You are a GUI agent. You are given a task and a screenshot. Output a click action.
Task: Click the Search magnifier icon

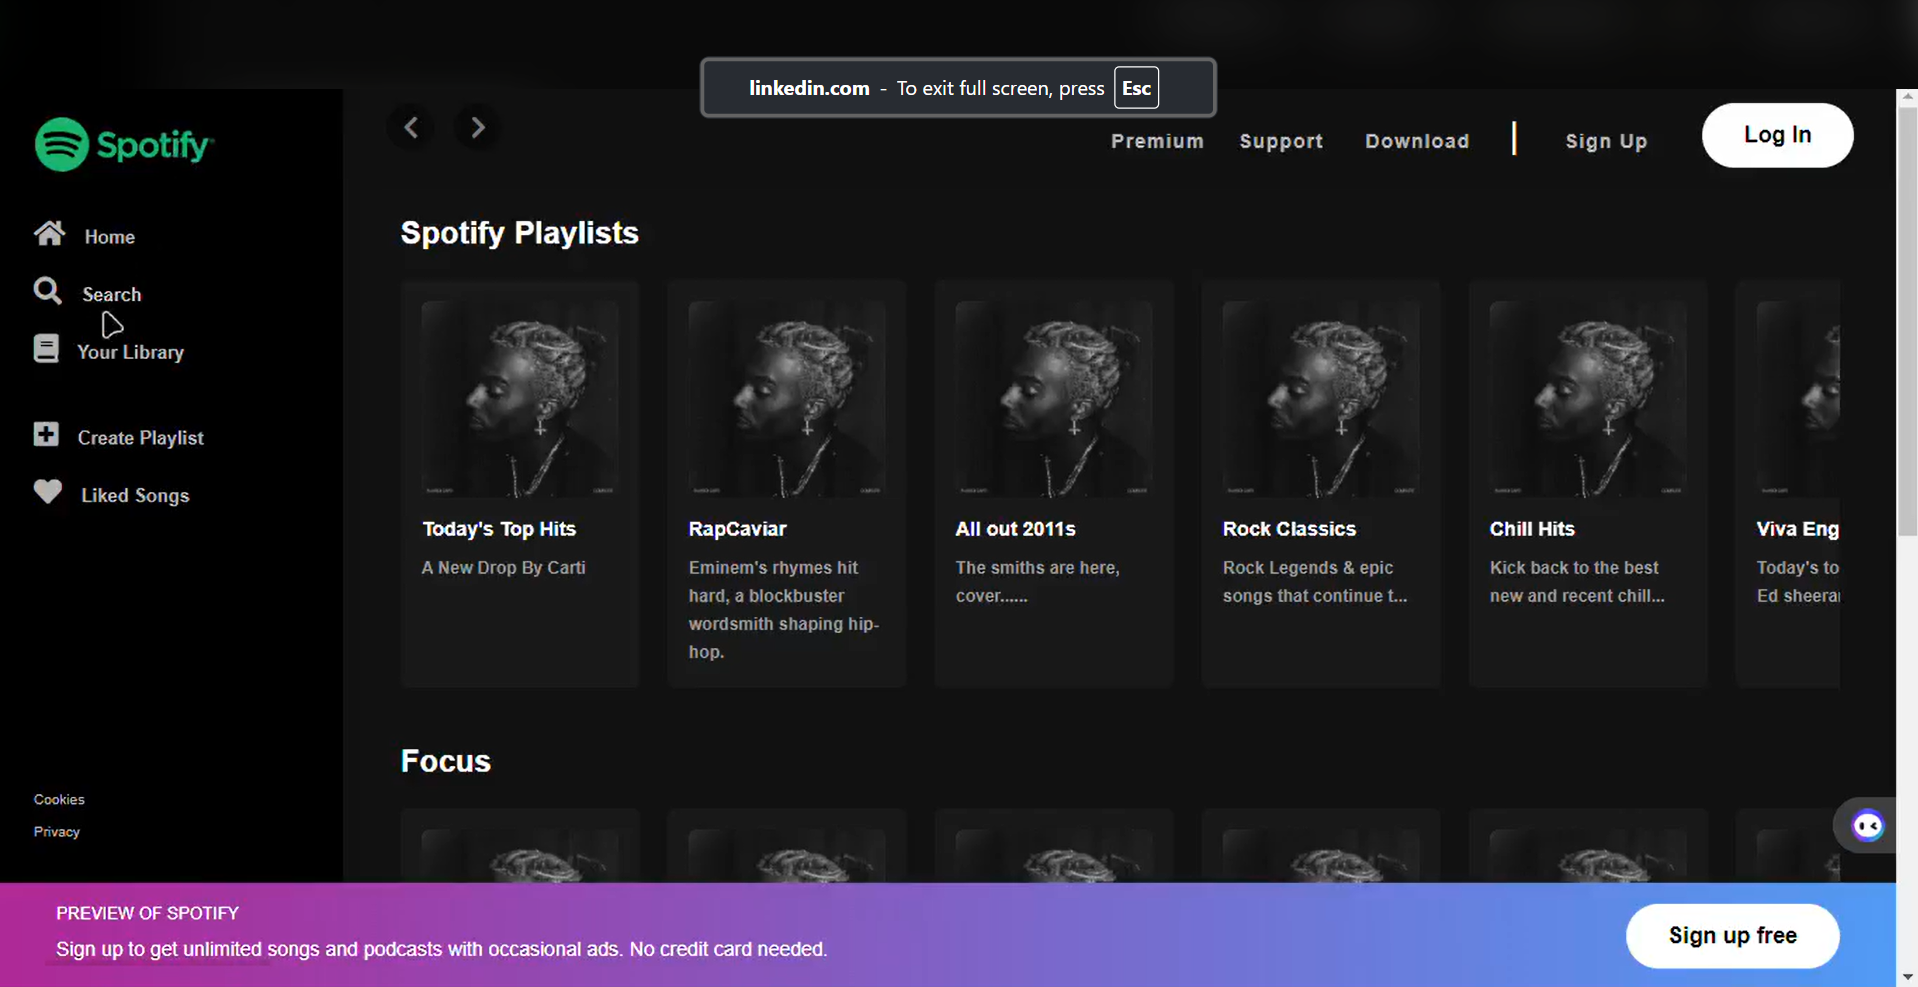click(47, 291)
